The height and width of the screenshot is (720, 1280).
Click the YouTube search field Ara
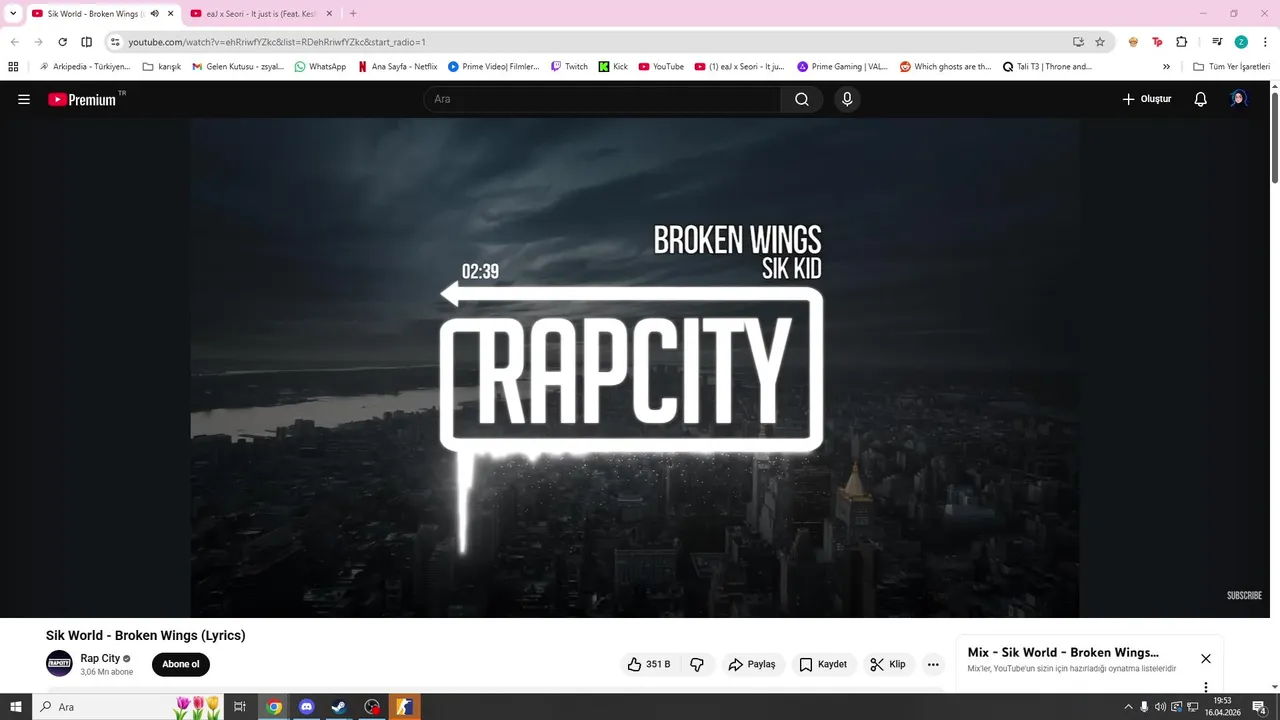(602, 99)
